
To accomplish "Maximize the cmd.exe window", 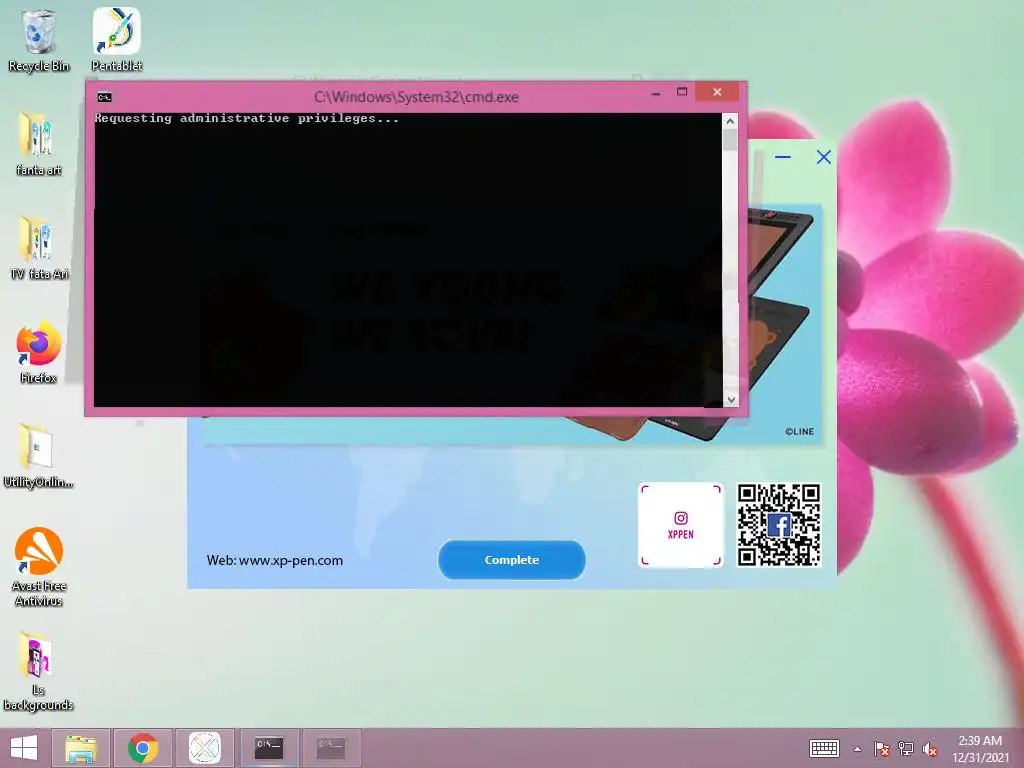I will coord(682,92).
